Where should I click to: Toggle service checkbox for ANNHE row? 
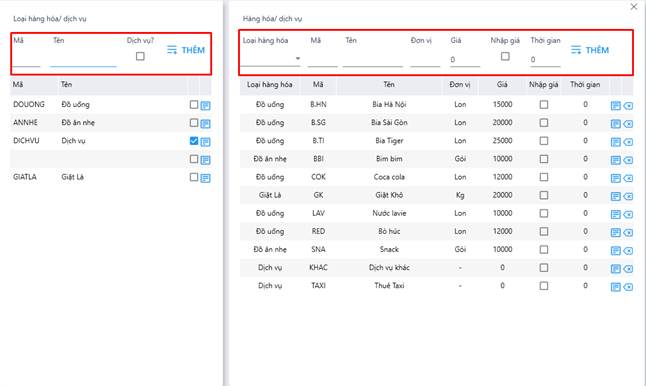pos(194,123)
